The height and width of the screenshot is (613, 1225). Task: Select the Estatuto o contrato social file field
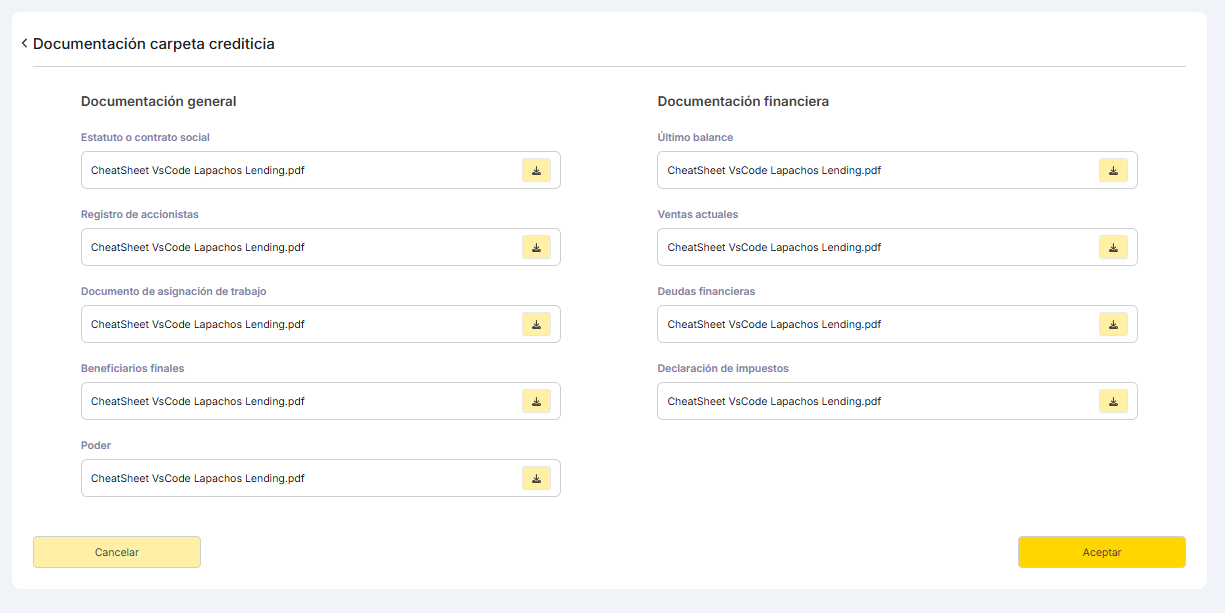click(300, 170)
